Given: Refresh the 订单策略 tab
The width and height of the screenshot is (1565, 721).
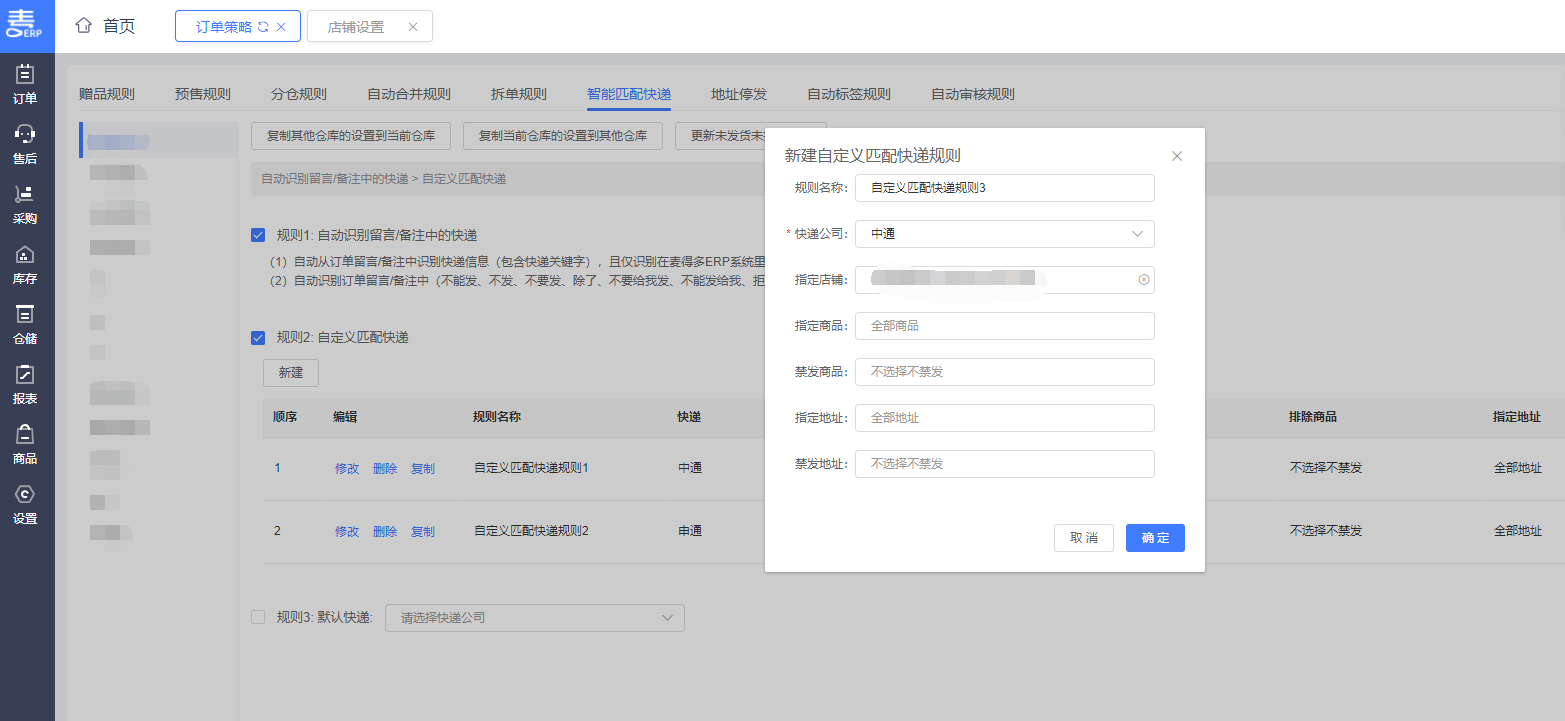Looking at the screenshot, I should point(263,27).
